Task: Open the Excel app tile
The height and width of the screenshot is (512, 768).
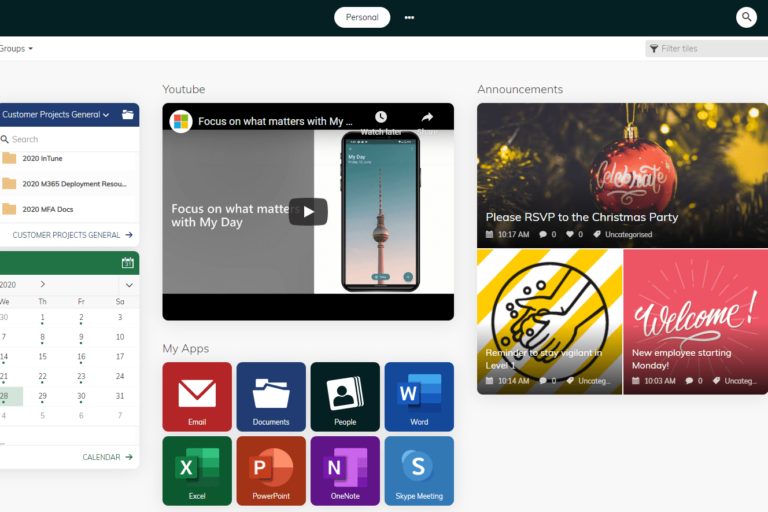Action: tap(197, 470)
